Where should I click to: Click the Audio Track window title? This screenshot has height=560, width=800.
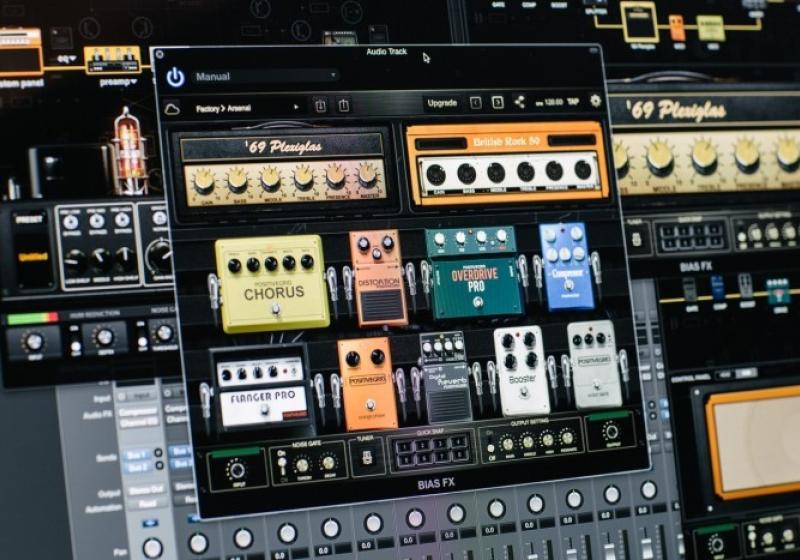click(386, 52)
